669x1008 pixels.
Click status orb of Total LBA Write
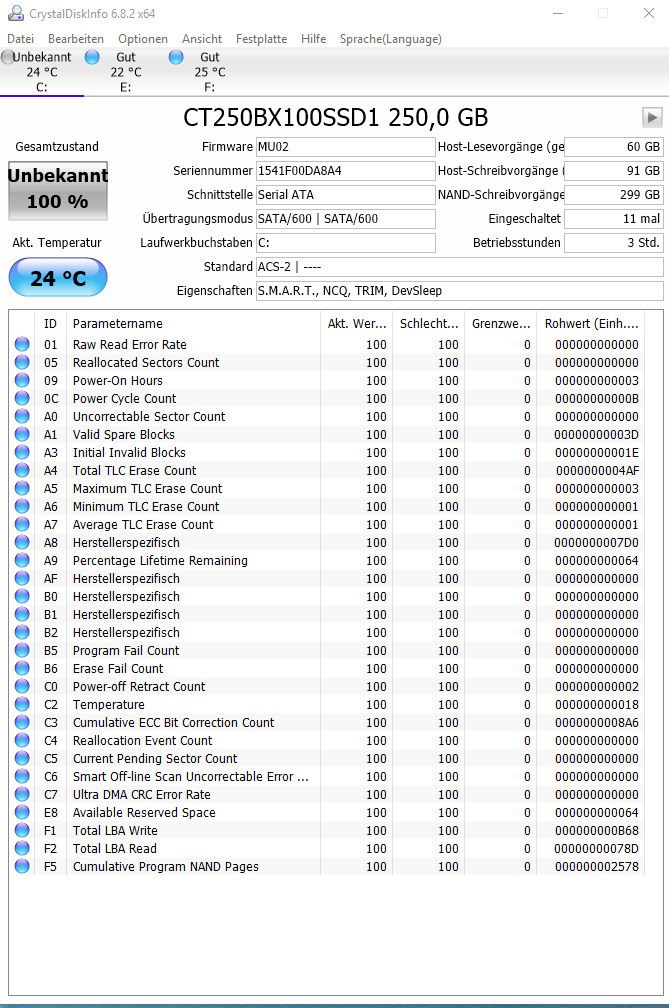point(22,830)
